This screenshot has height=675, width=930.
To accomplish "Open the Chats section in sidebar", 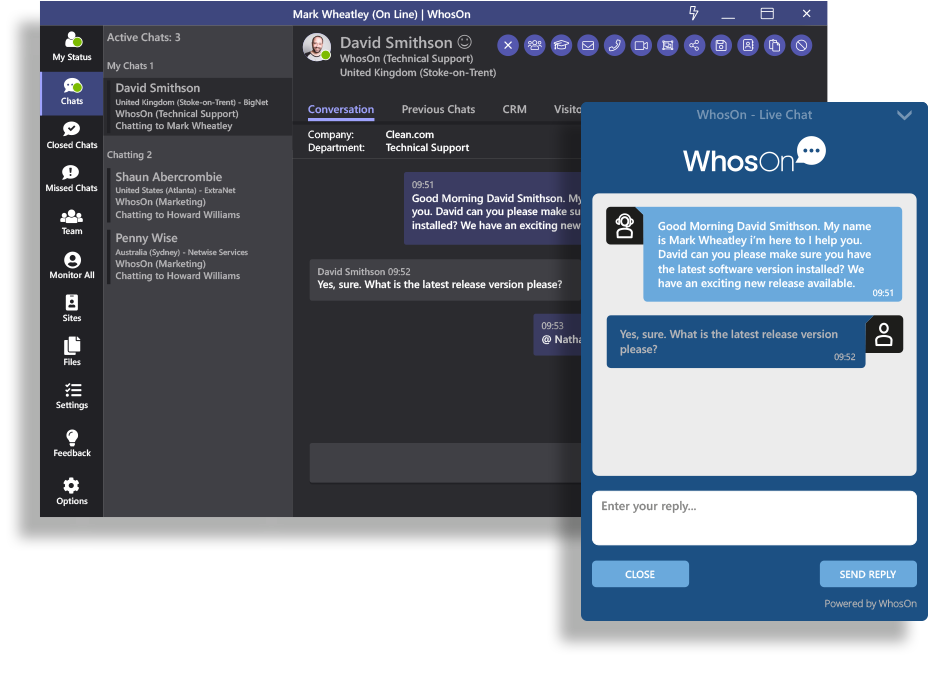I will tap(72, 92).
